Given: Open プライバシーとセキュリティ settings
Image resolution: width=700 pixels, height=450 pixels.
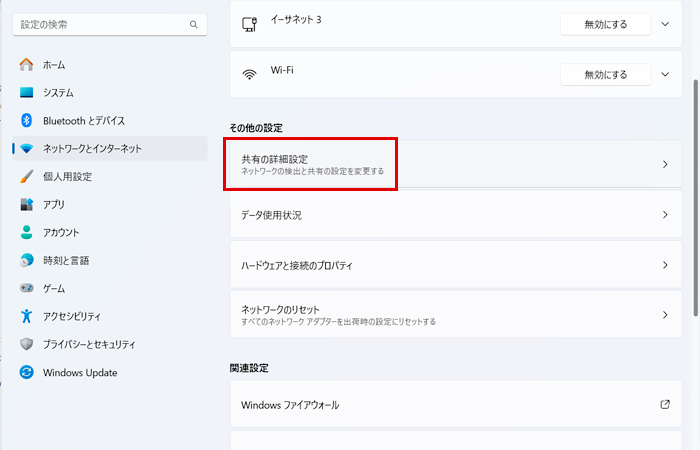Looking at the screenshot, I should point(110,344).
